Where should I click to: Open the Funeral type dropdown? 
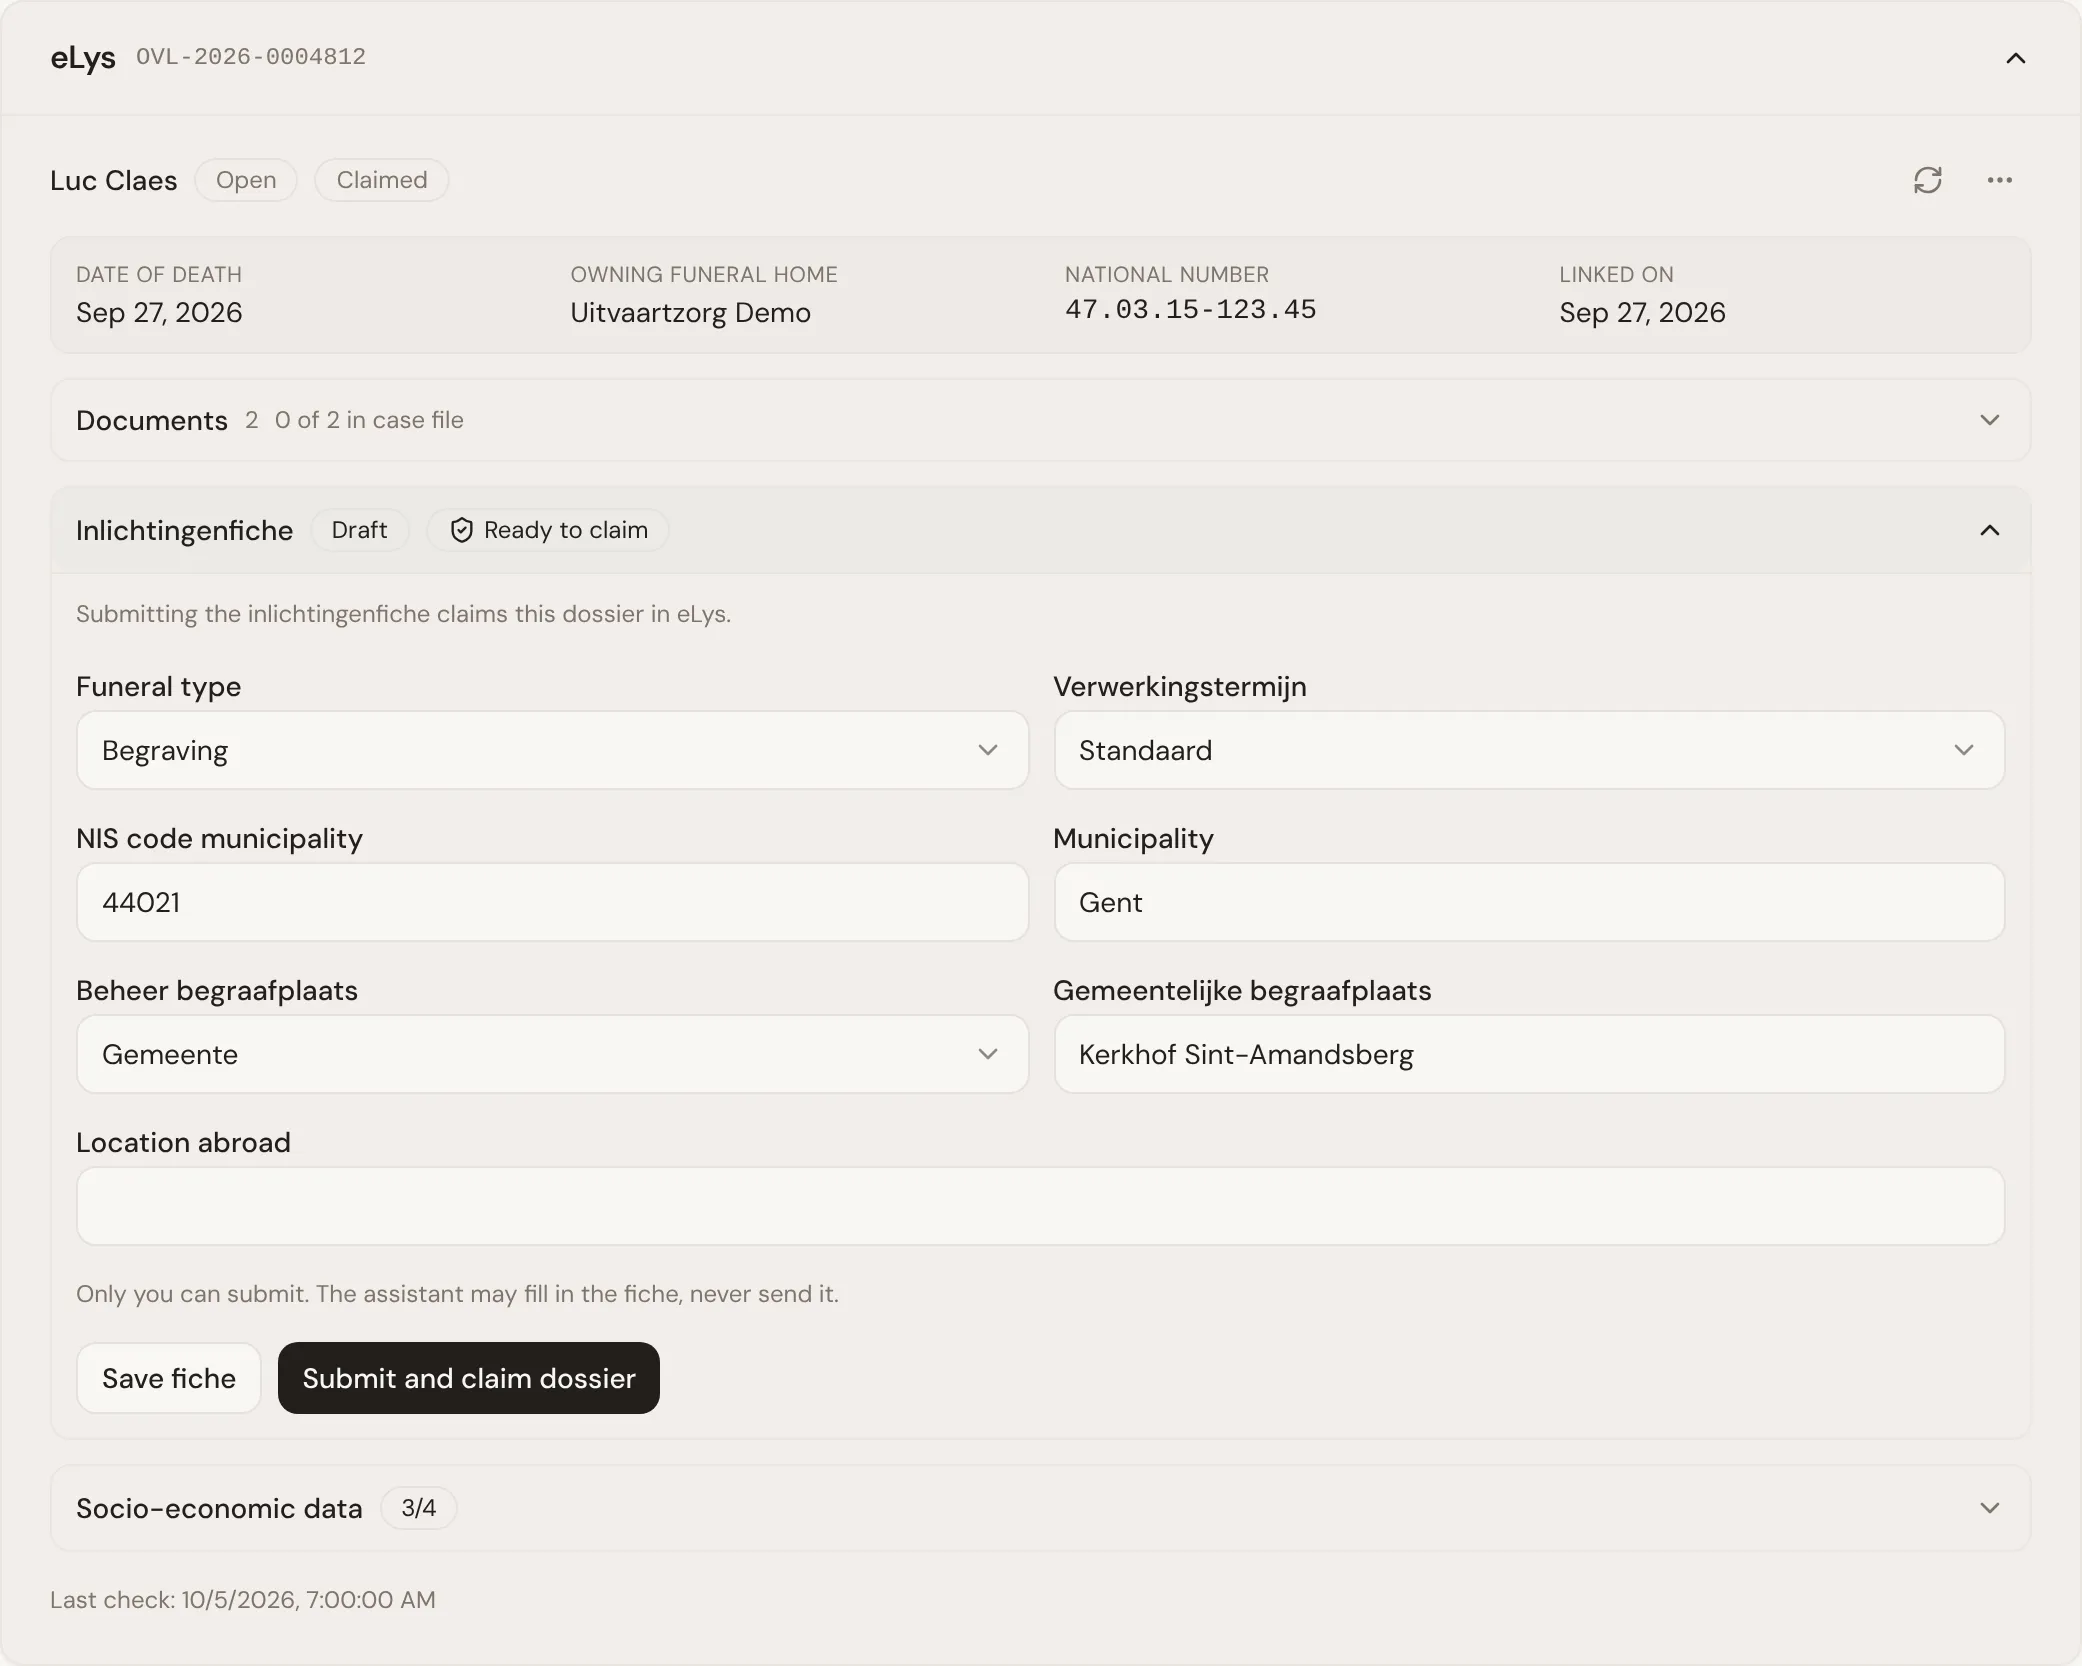click(x=552, y=750)
